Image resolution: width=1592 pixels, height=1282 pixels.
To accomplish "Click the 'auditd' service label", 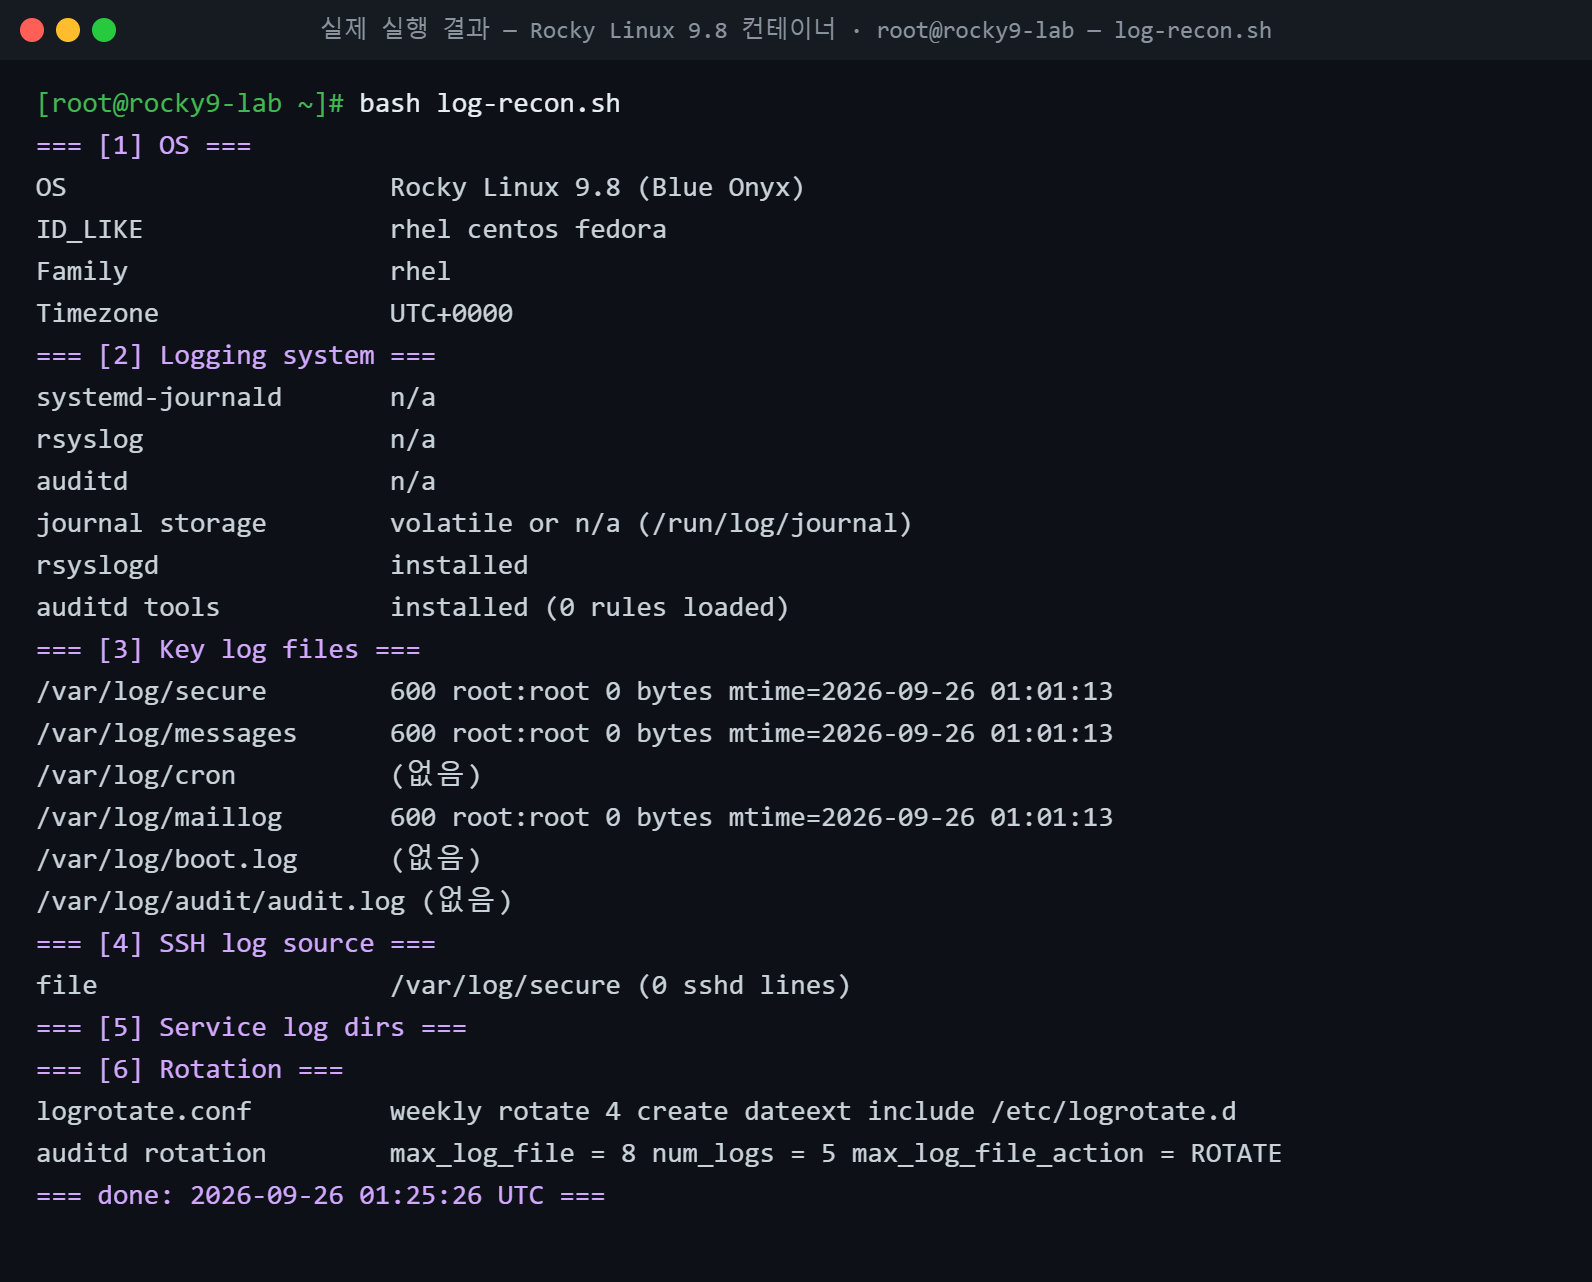I will click(x=82, y=482).
